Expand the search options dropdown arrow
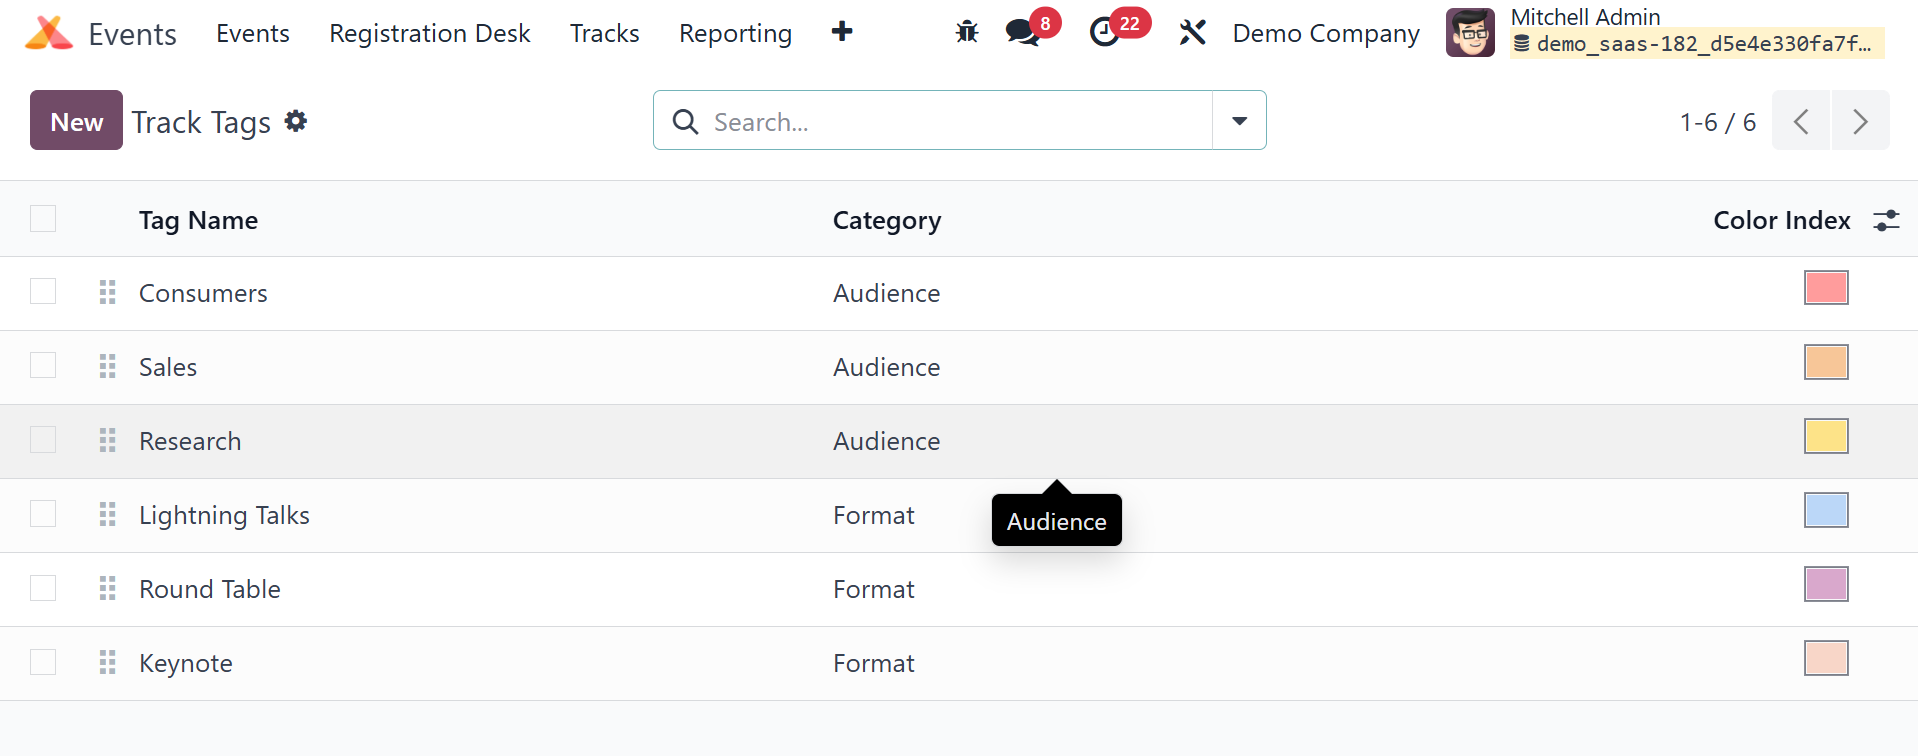 pyautogui.click(x=1239, y=121)
